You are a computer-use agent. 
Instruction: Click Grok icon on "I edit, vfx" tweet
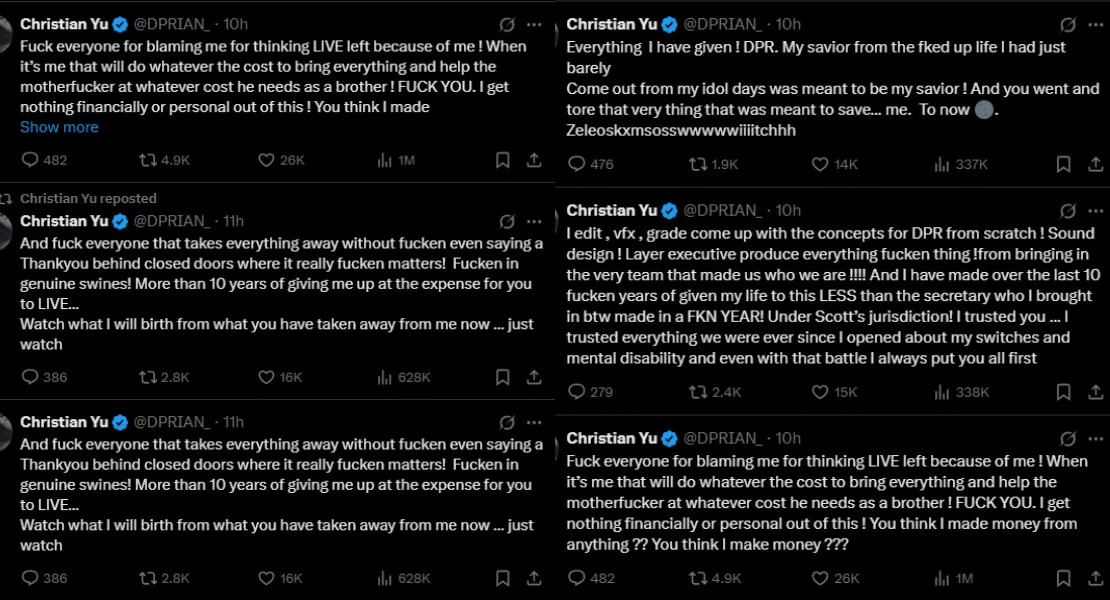1068,211
